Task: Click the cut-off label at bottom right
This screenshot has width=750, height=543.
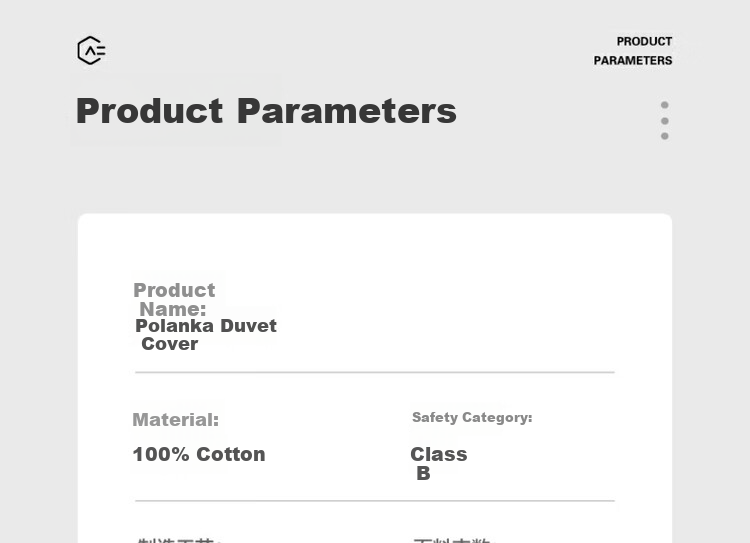Action: pyautogui.click(x=452, y=540)
